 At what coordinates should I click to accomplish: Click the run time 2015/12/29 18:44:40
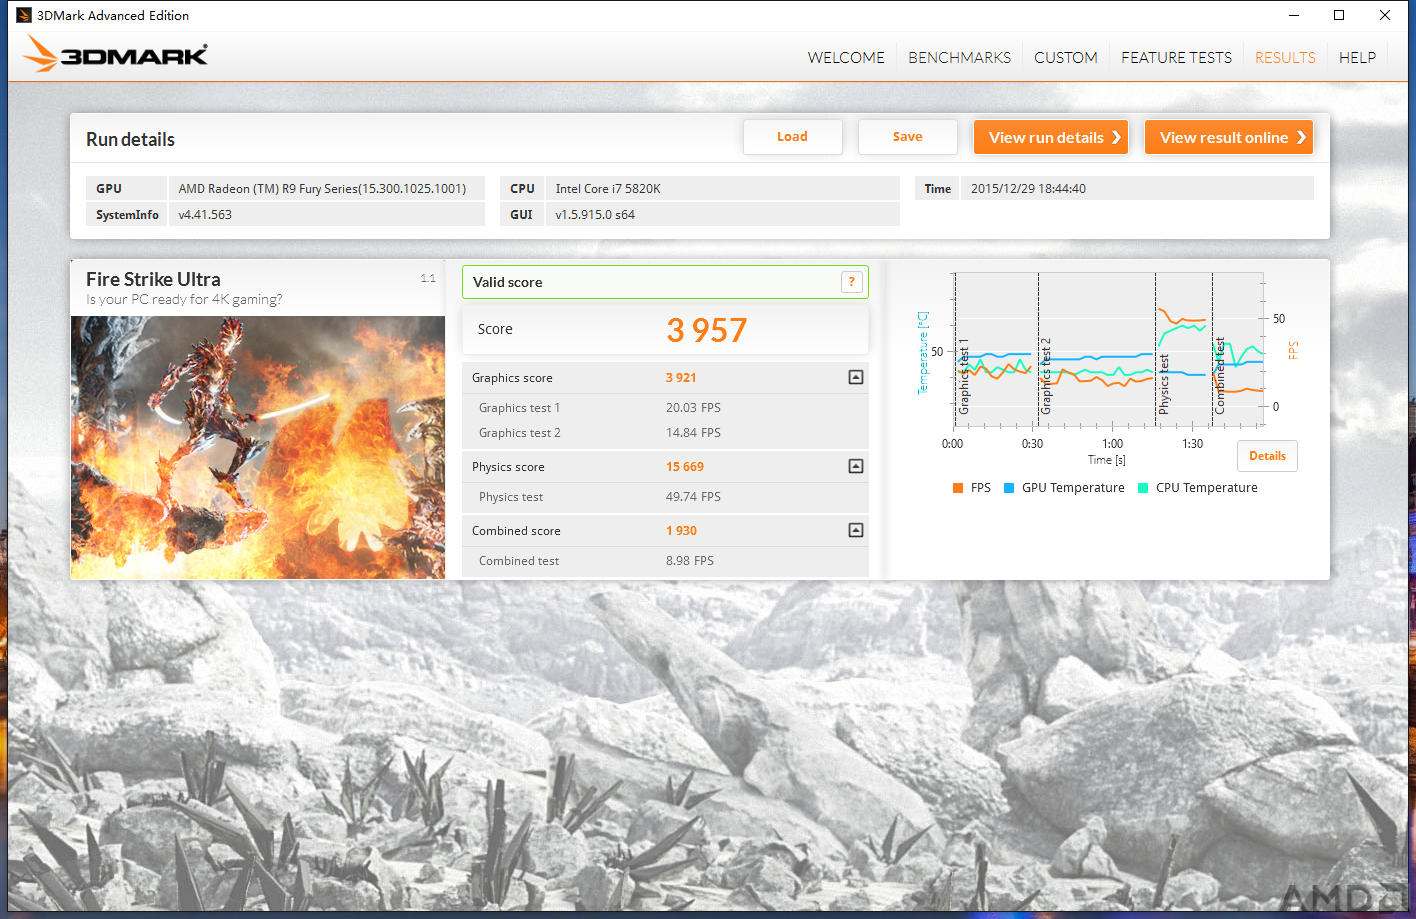pos(1028,188)
